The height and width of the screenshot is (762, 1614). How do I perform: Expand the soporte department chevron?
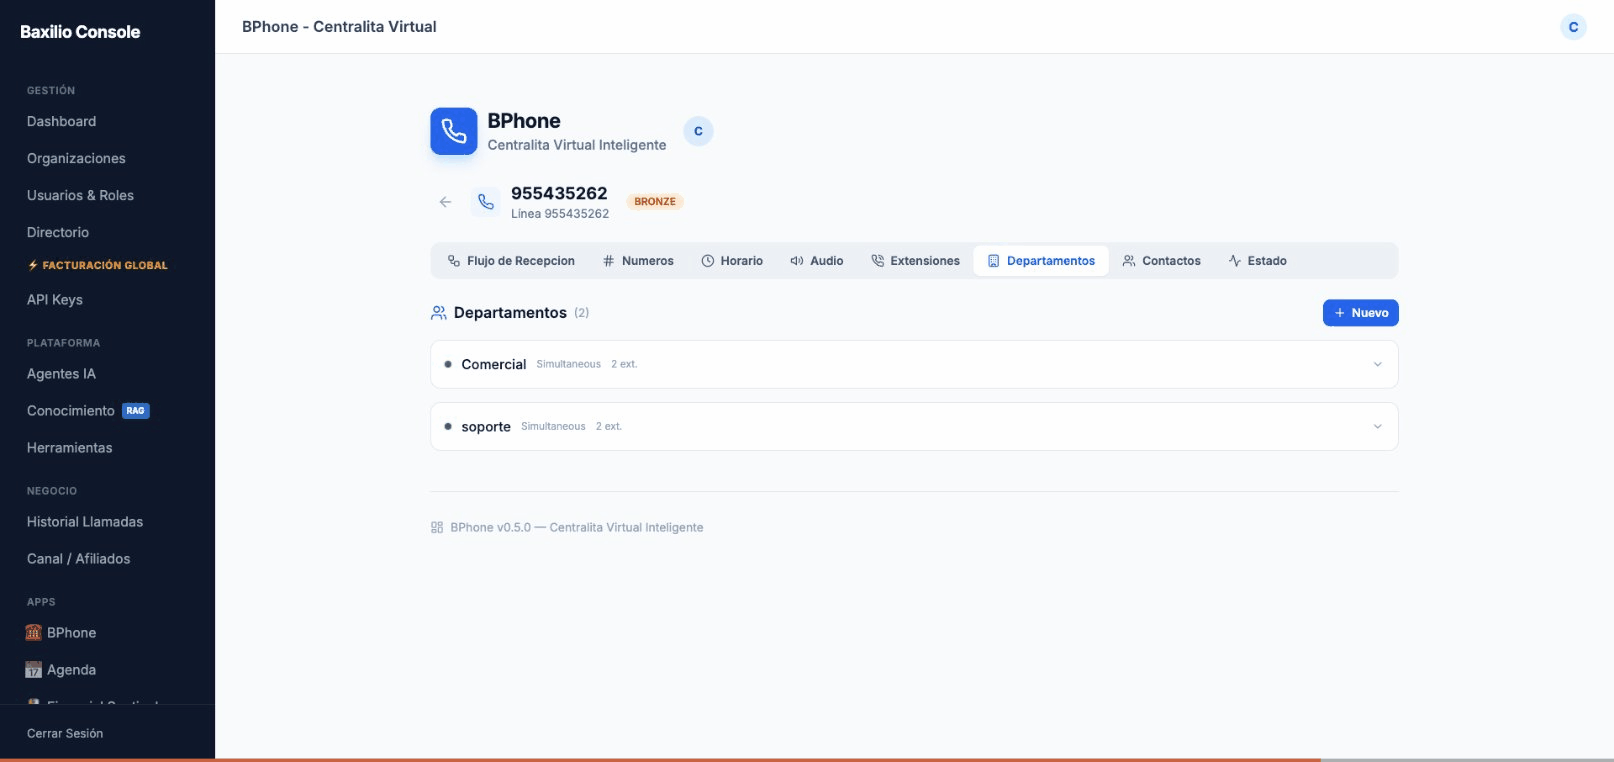(1377, 427)
